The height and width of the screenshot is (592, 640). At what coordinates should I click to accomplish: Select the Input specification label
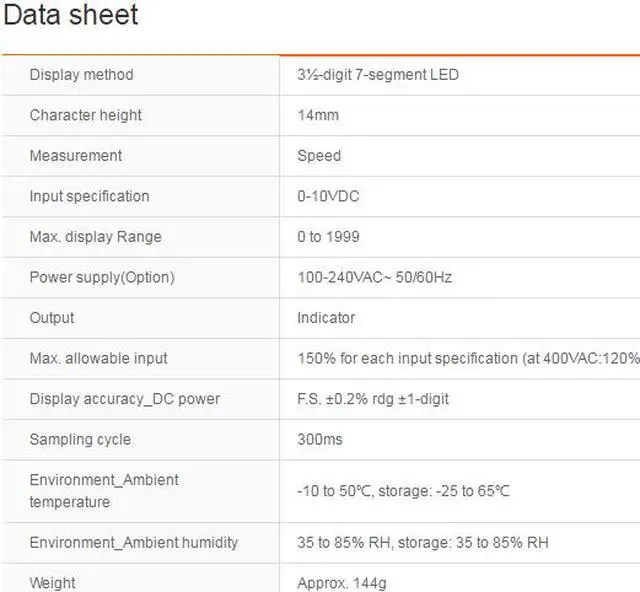click(89, 196)
